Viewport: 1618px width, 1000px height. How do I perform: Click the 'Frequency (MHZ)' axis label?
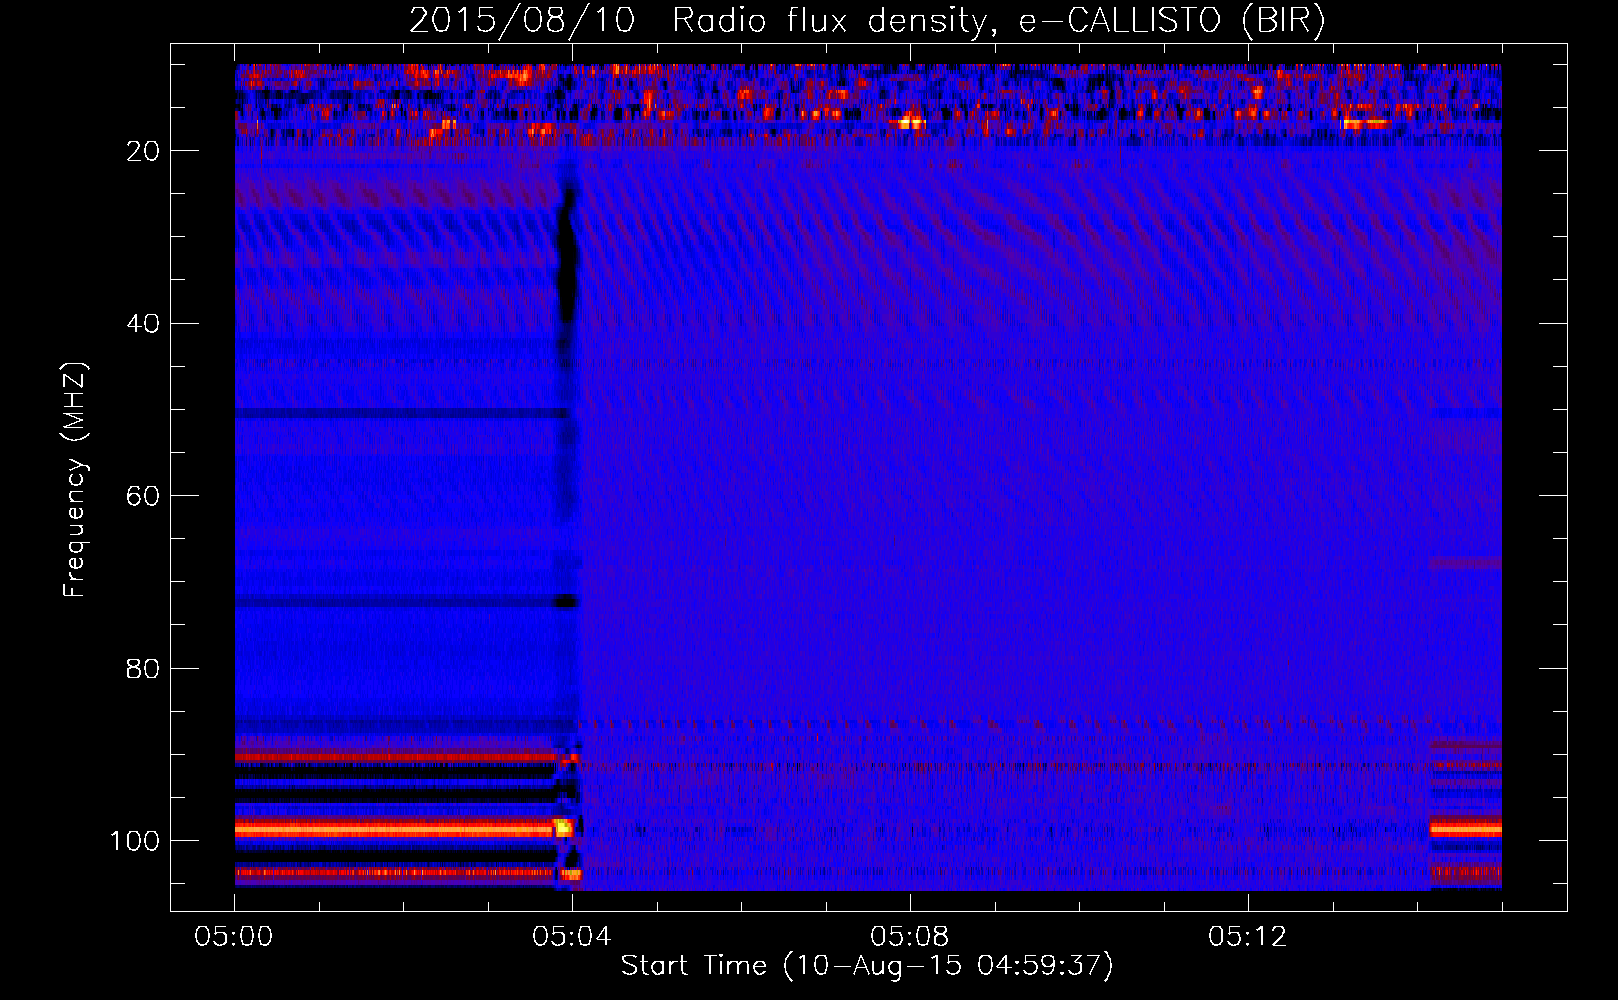pos(75,480)
